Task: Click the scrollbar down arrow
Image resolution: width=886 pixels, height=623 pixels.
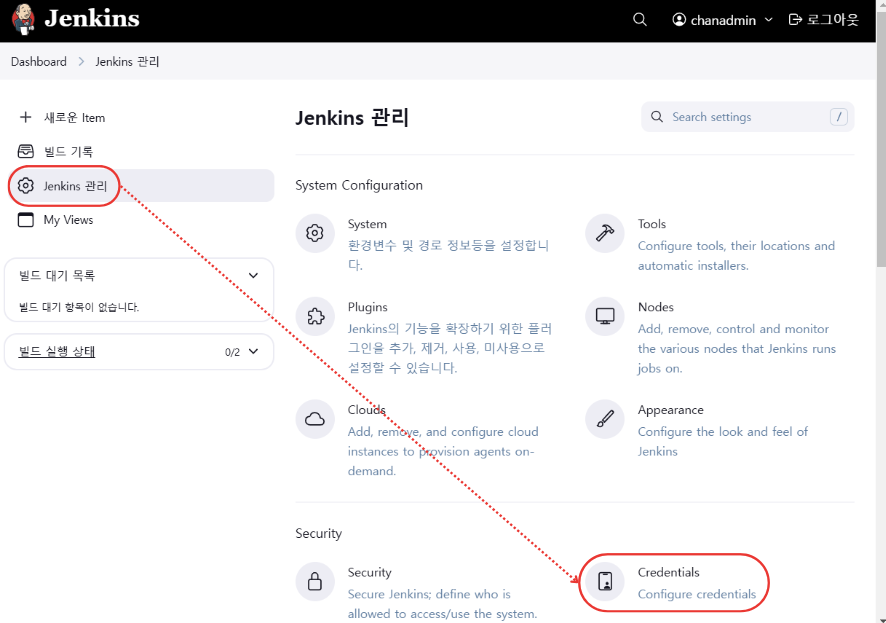Action: (x=881, y=619)
